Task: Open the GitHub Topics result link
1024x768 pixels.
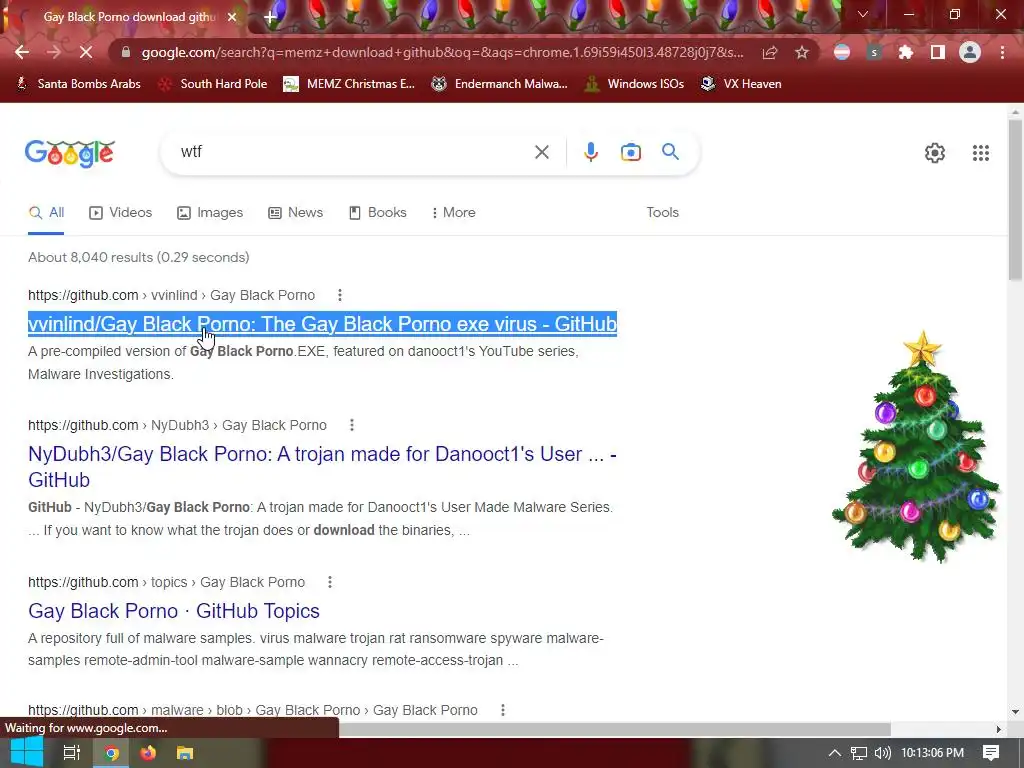Action: (x=174, y=611)
